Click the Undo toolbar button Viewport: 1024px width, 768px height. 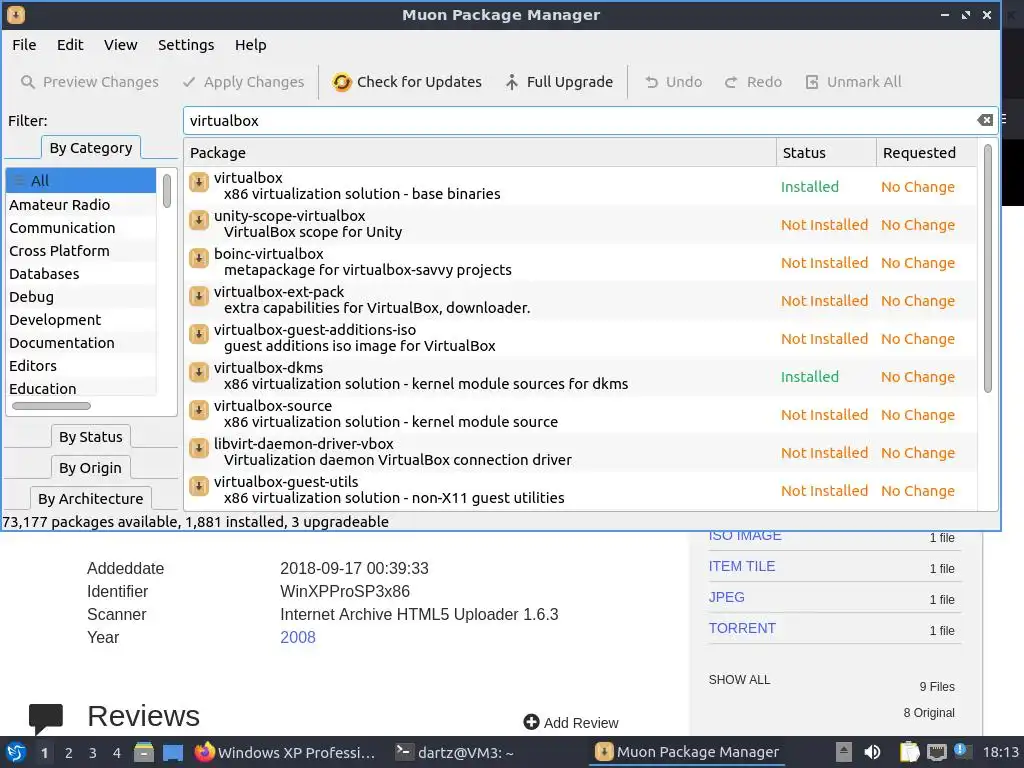coord(673,82)
